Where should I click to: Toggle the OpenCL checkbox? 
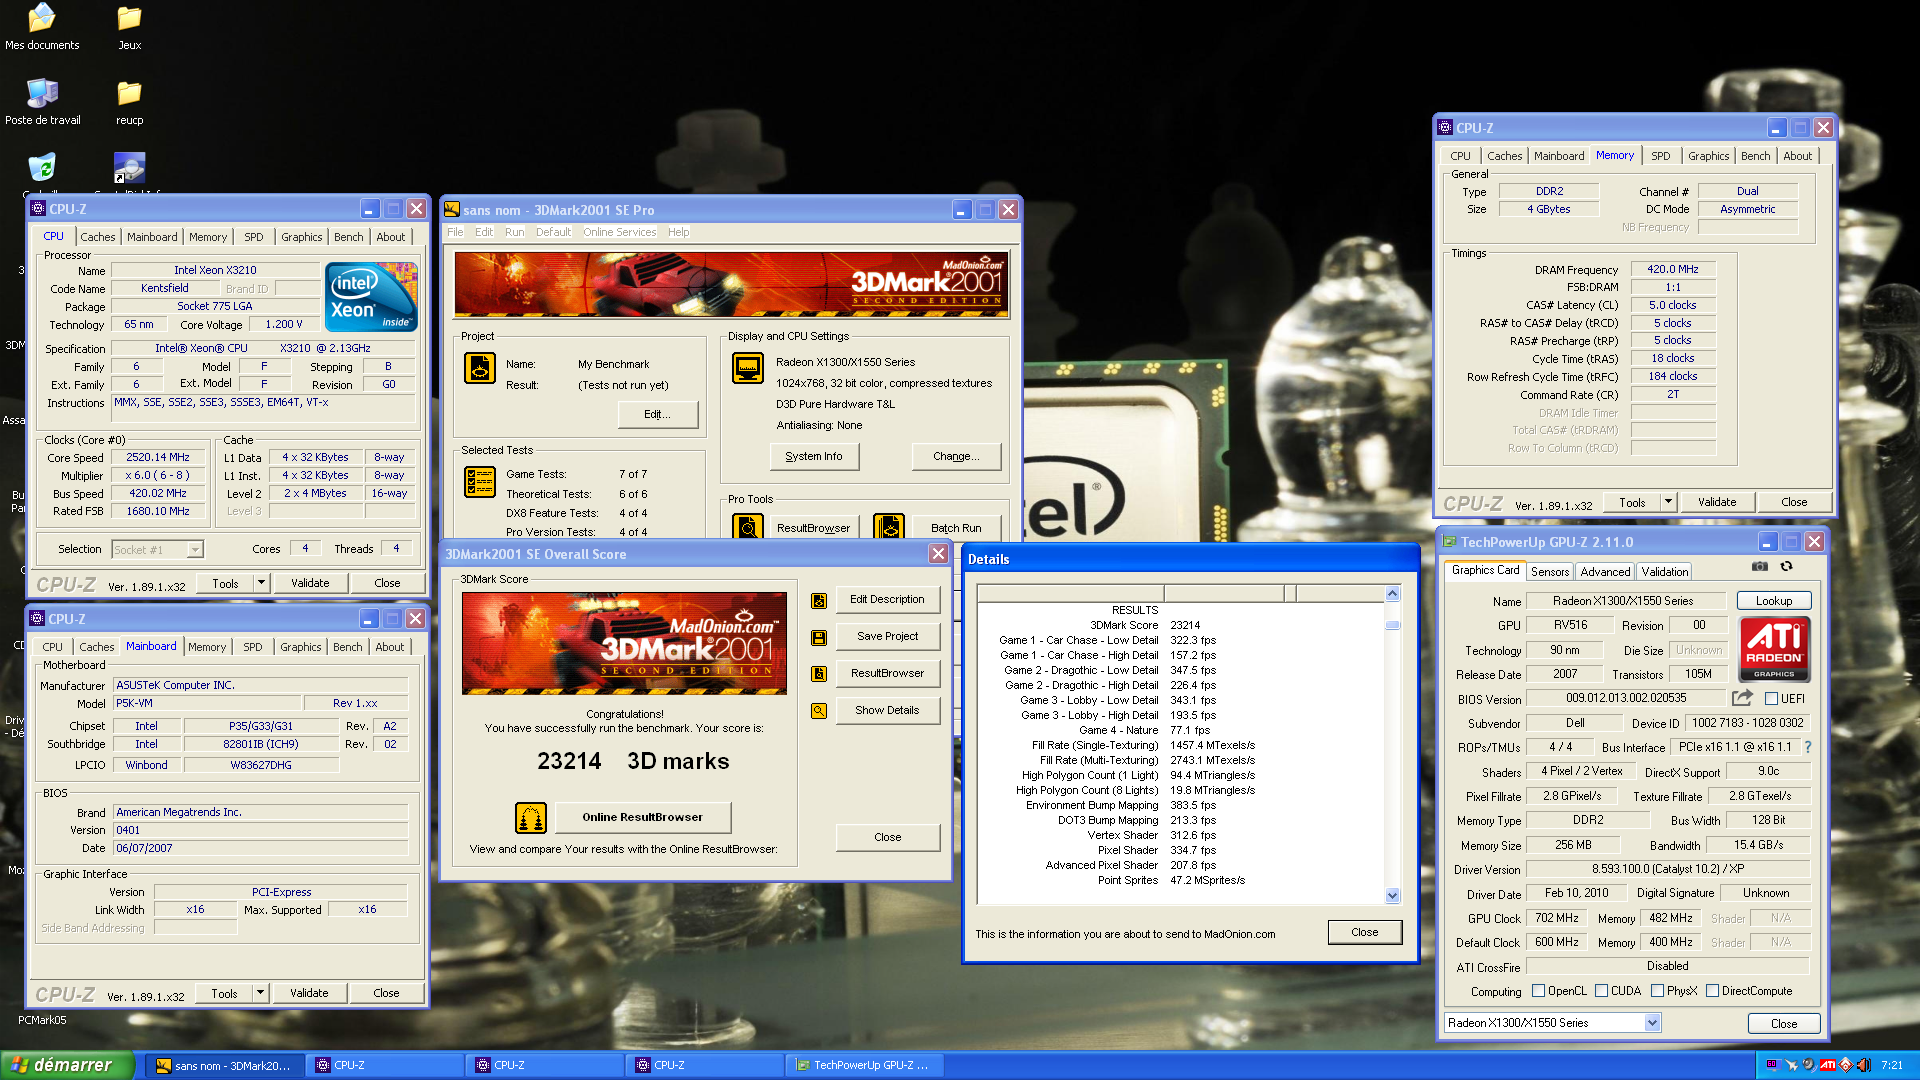coord(1538,991)
